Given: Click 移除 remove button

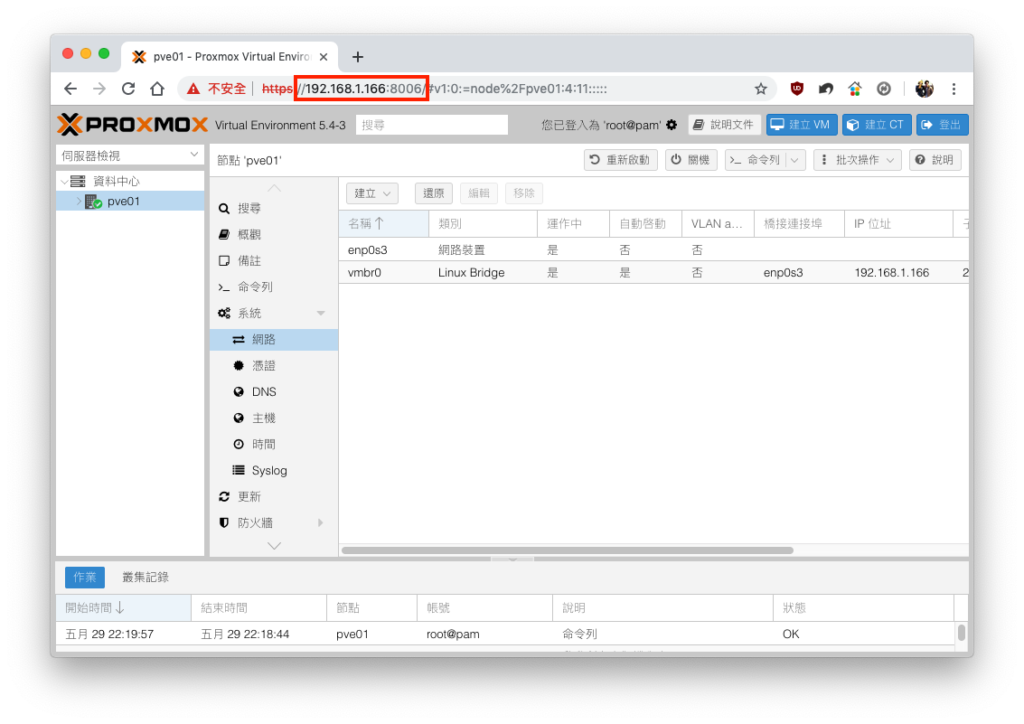Looking at the screenshot, I should [x=524, y=193].
